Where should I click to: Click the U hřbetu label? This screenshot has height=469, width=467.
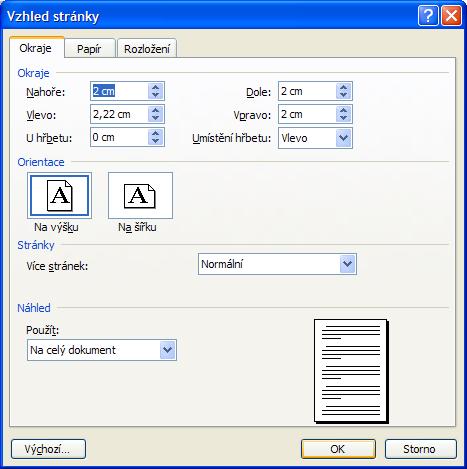coord(49,138)
